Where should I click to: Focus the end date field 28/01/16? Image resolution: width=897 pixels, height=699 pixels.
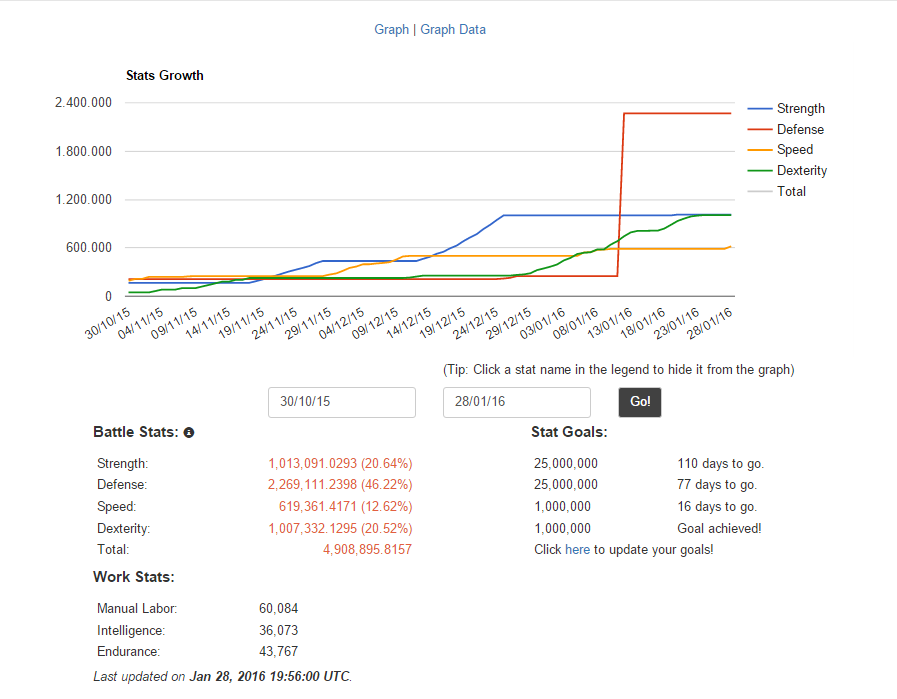[517, 402]
